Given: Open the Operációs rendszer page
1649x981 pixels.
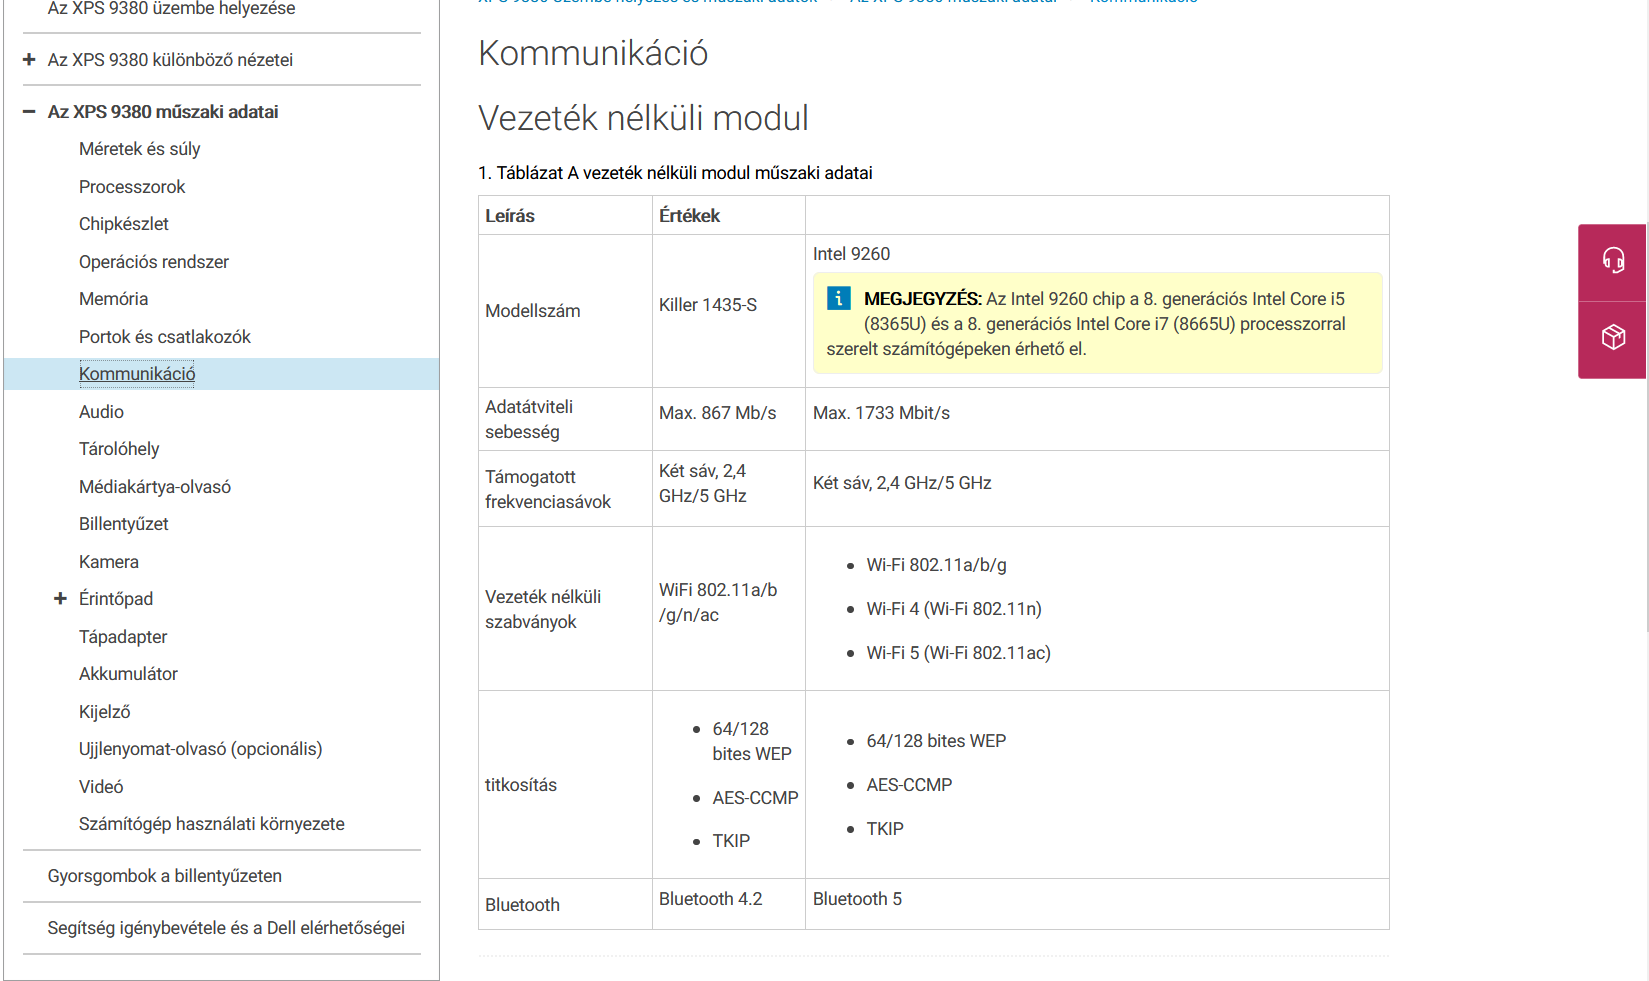Looking at the screenshot, I should pos(154,262).
